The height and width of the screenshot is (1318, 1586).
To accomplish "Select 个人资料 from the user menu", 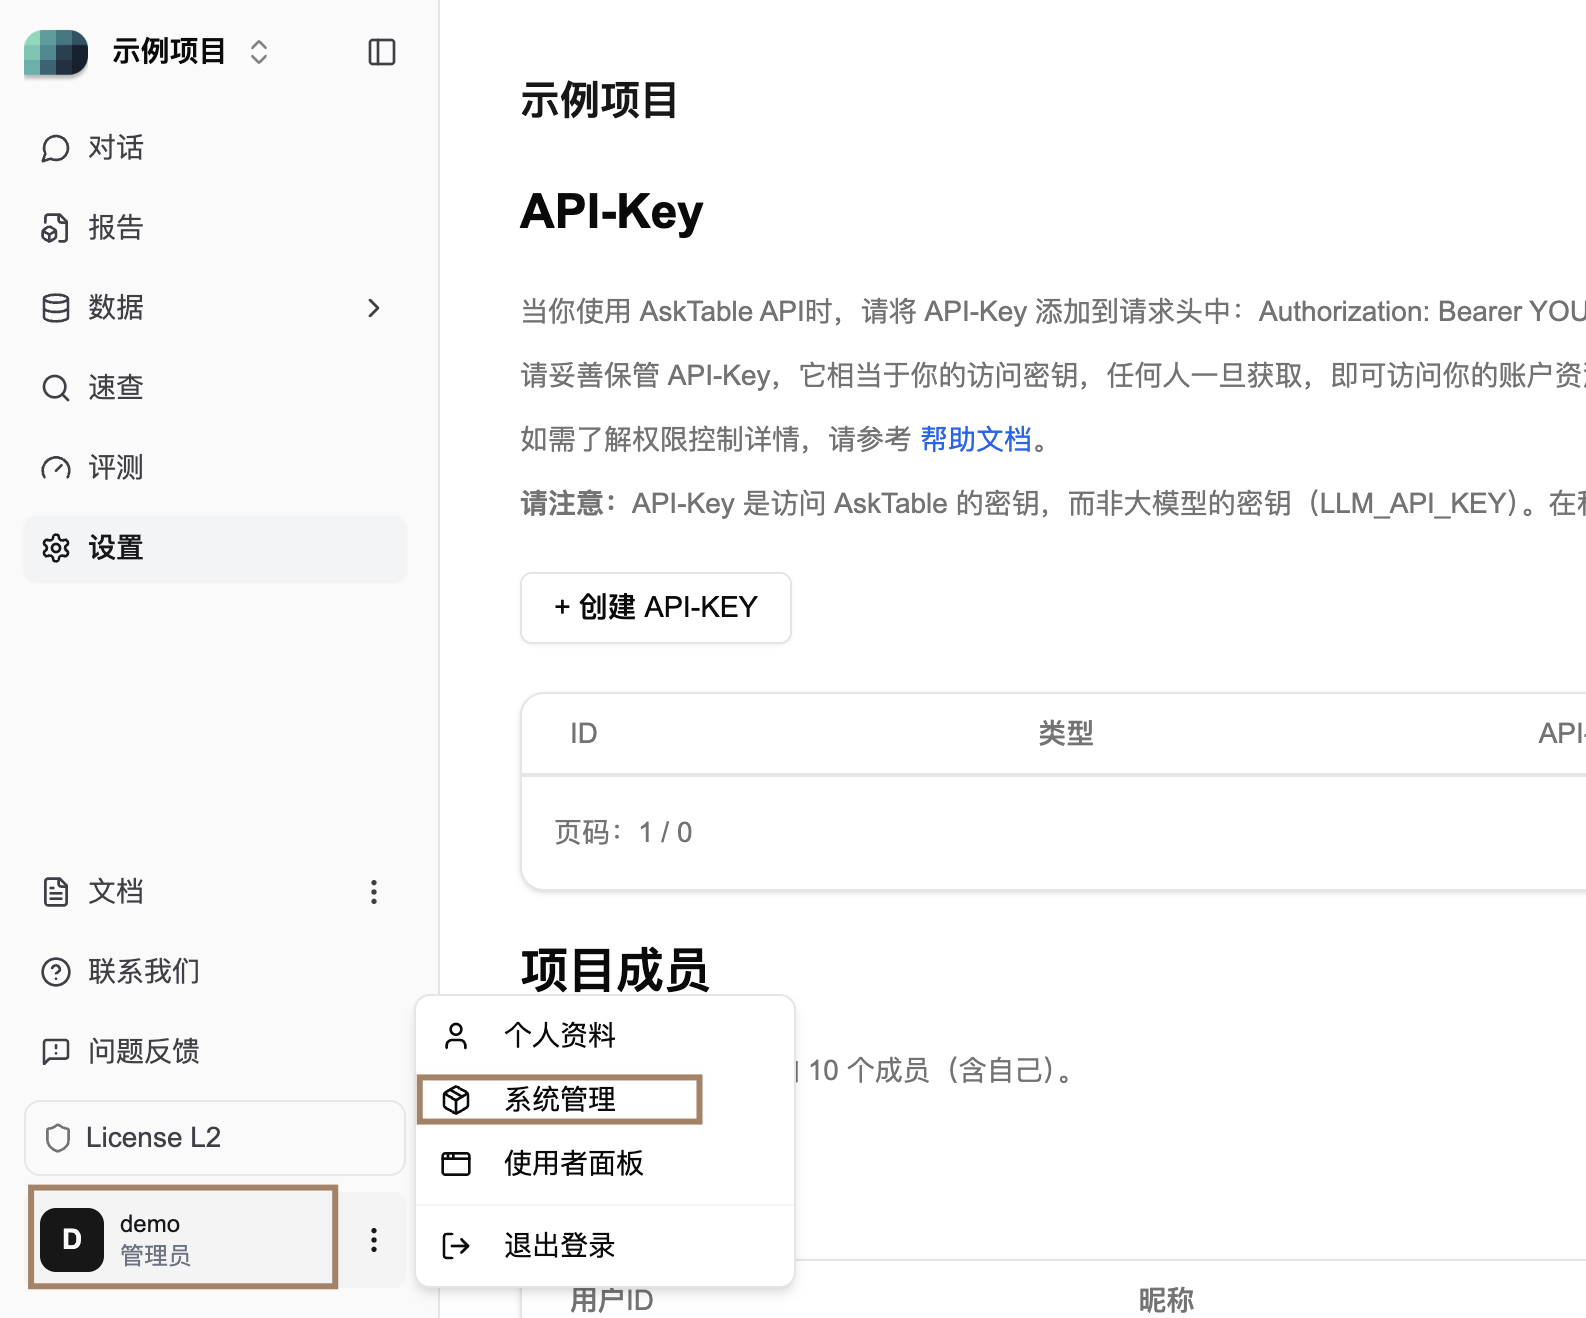I will tap(559, 1035).
